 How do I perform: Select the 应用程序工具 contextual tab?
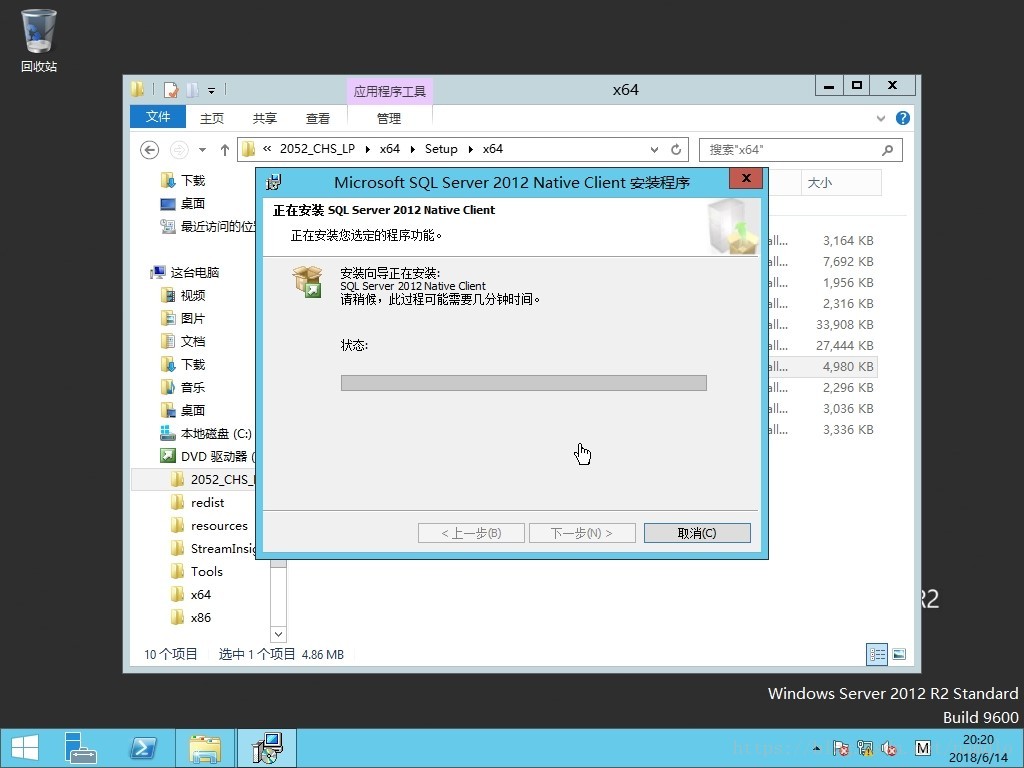[x=389, y=91]
